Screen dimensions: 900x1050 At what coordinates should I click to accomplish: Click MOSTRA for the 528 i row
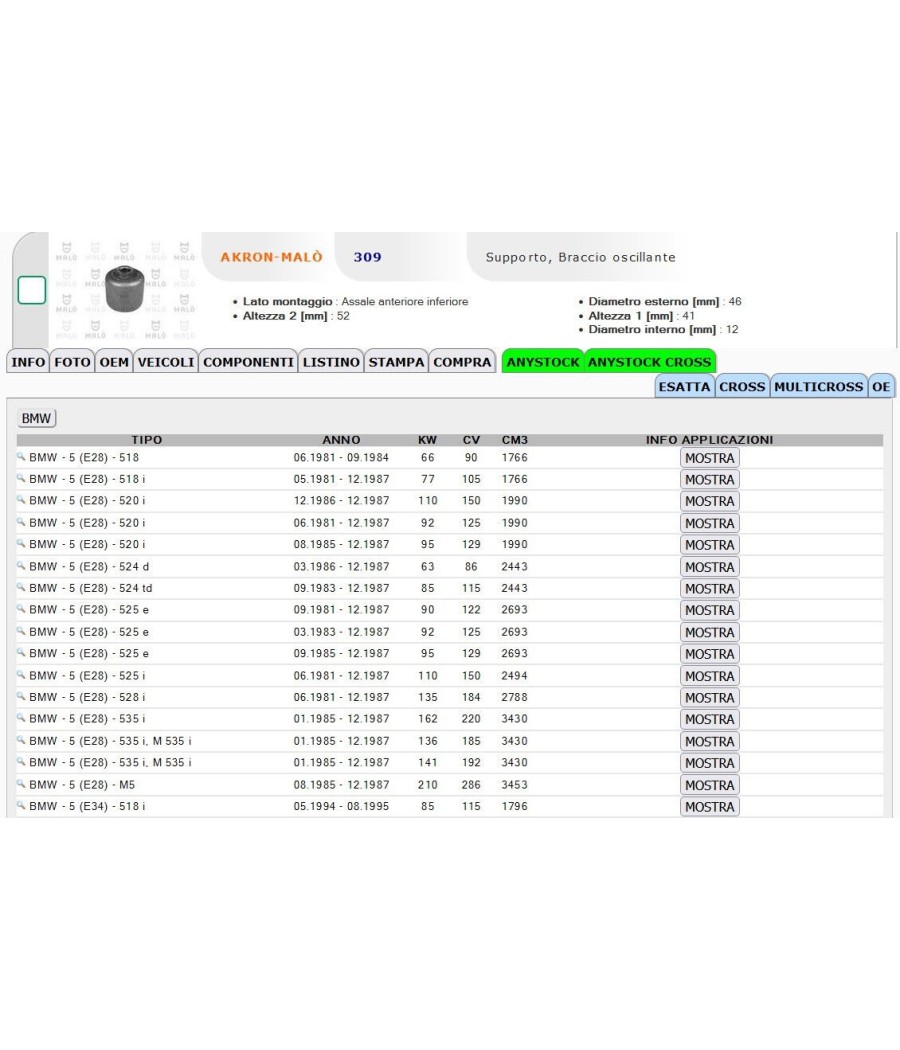point(710,698)
